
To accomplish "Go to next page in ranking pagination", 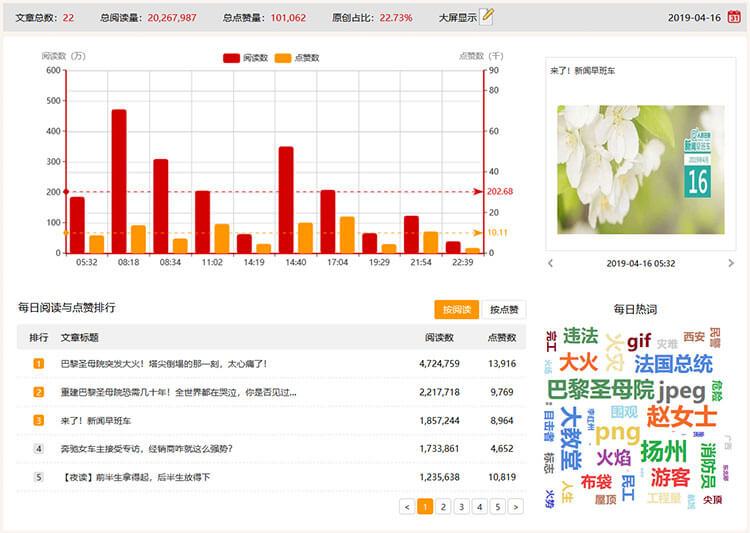I will pos(515,507).
